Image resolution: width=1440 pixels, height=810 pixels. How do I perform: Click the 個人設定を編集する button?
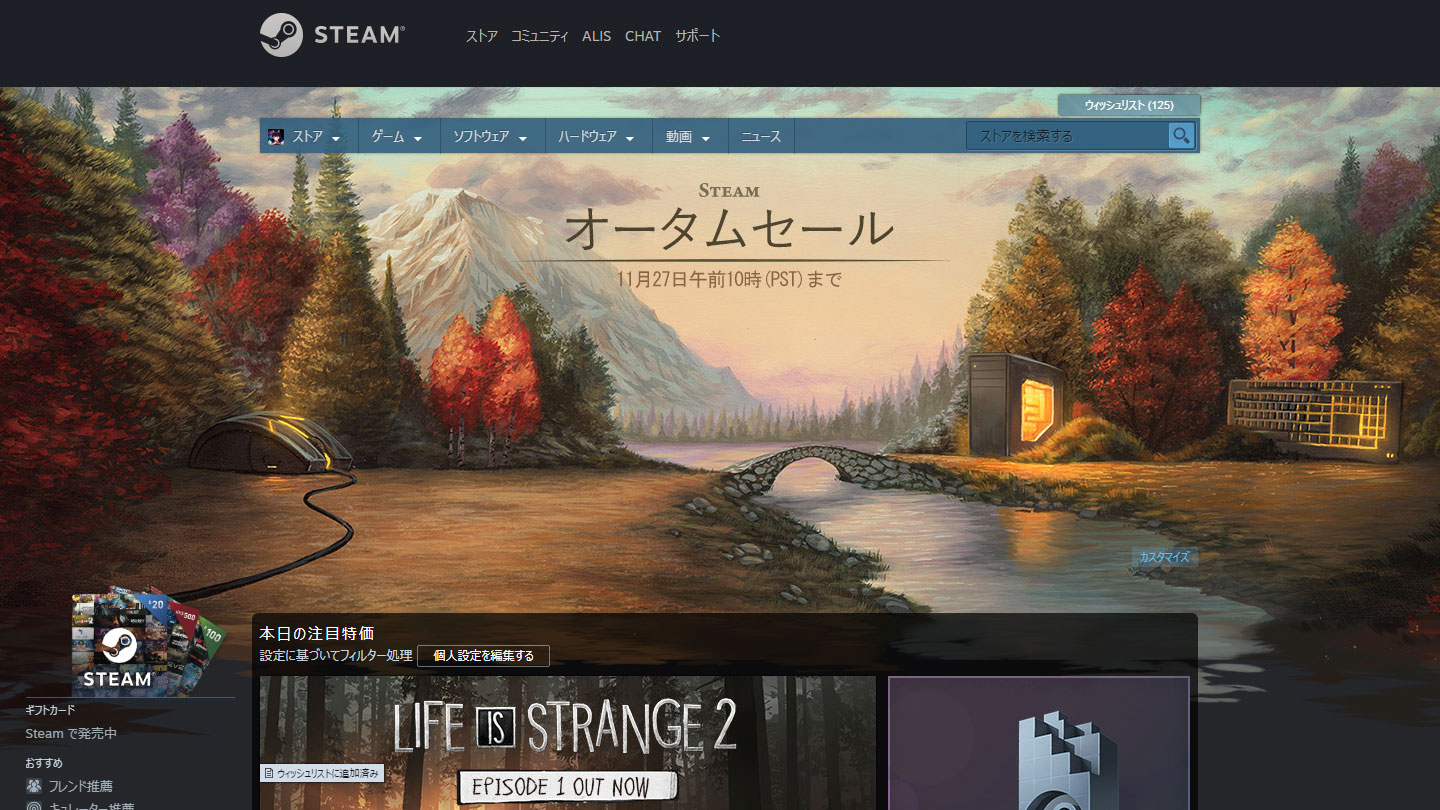point(483,656)
